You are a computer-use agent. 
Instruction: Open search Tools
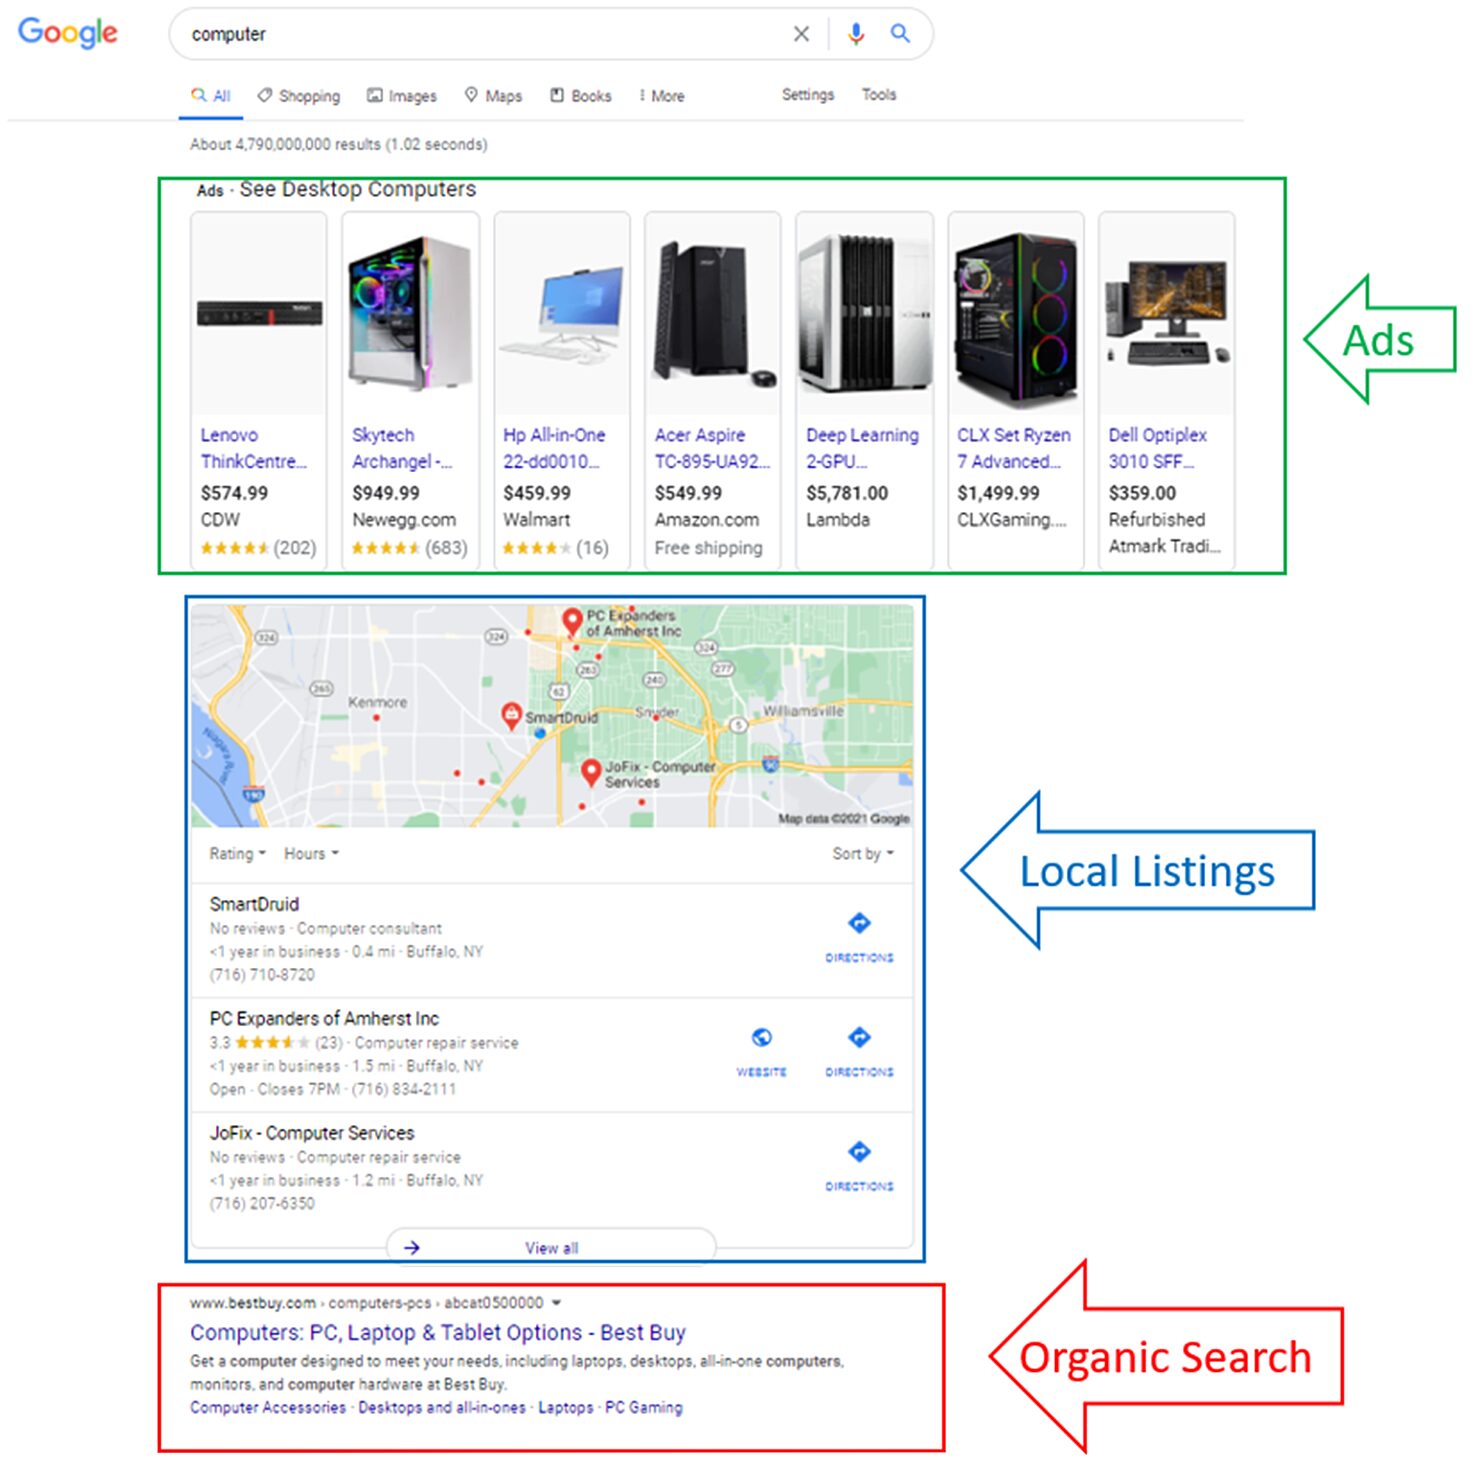[x=879, y=94]
